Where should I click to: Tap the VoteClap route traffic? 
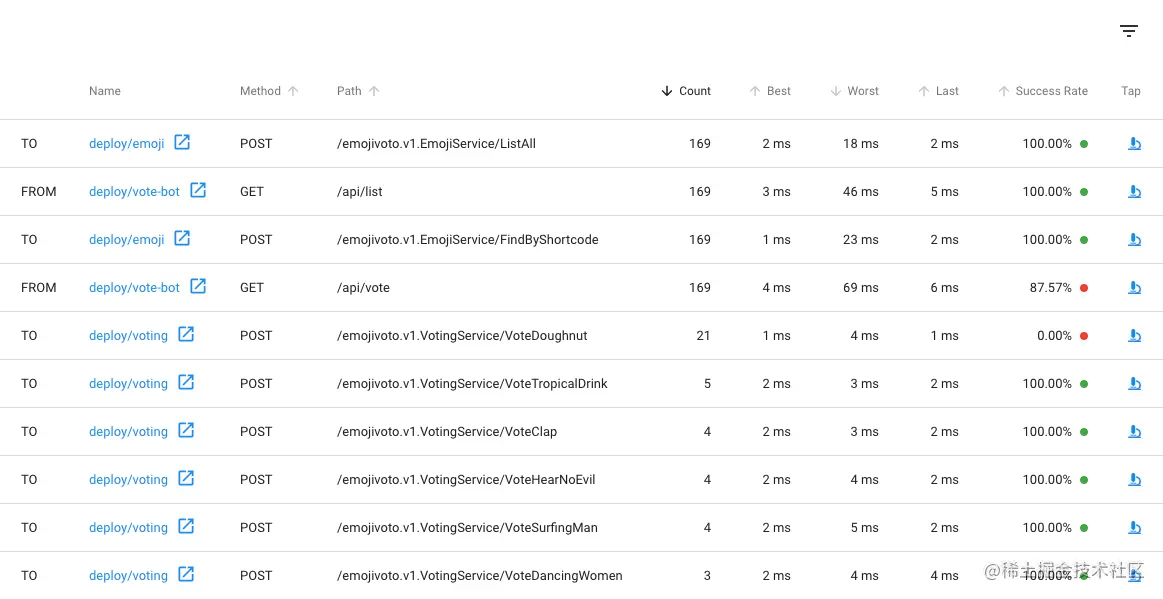1134,431
